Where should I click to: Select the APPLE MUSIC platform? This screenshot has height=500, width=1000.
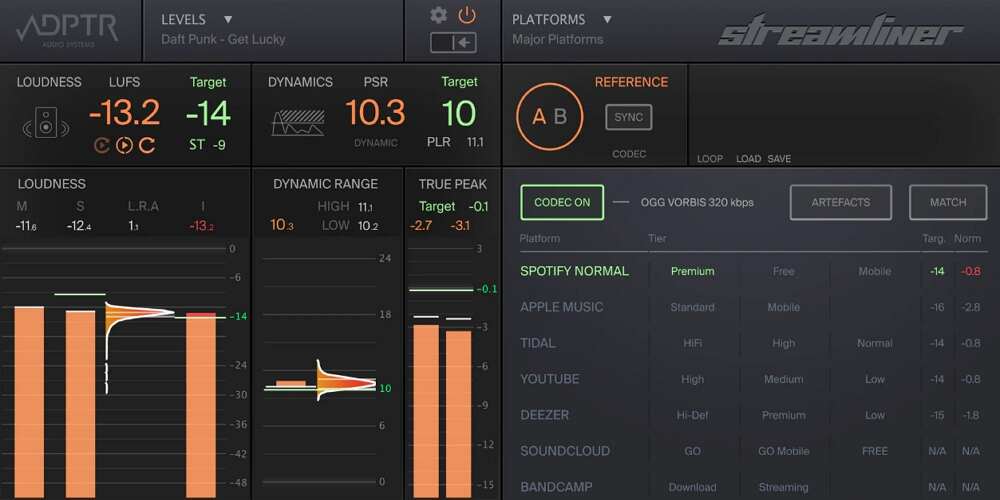point(561,307)
